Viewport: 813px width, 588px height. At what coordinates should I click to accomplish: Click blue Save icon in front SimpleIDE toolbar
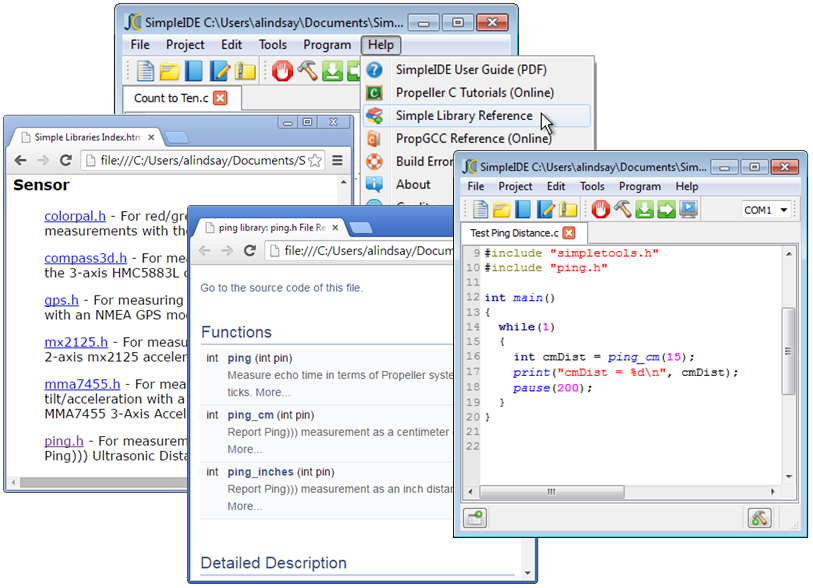(x=523, y=209)
